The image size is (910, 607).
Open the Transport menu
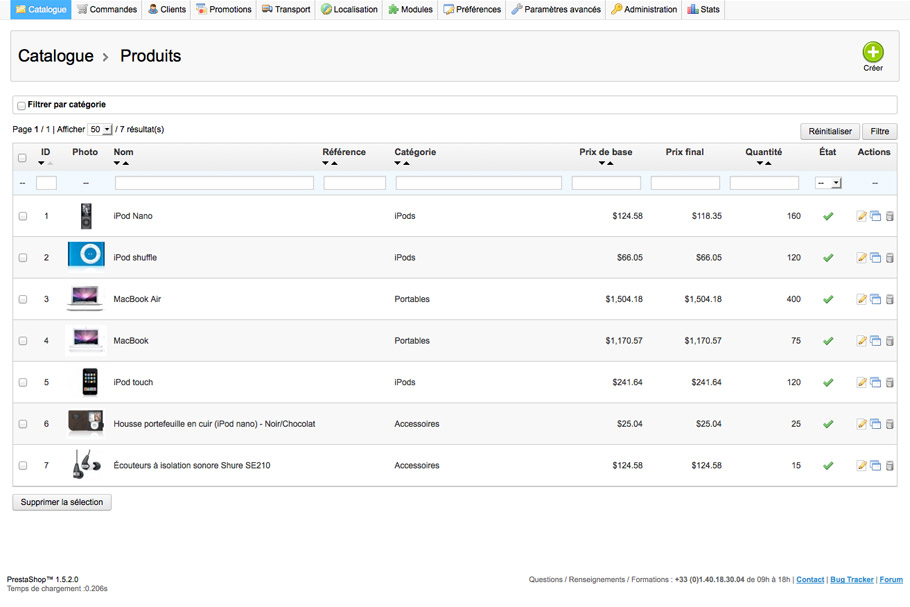click(286, 9)
